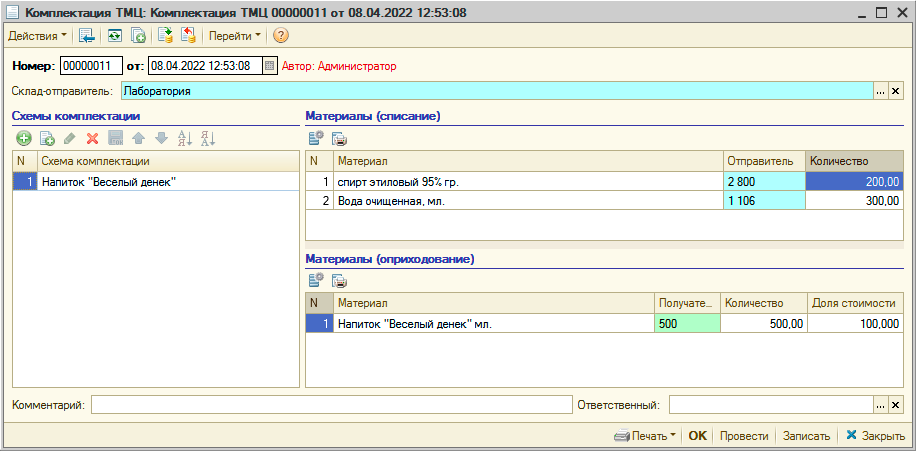Click the red X delete row icon
The width and height of the screenshot is (916, 451).
pos(92,139)
